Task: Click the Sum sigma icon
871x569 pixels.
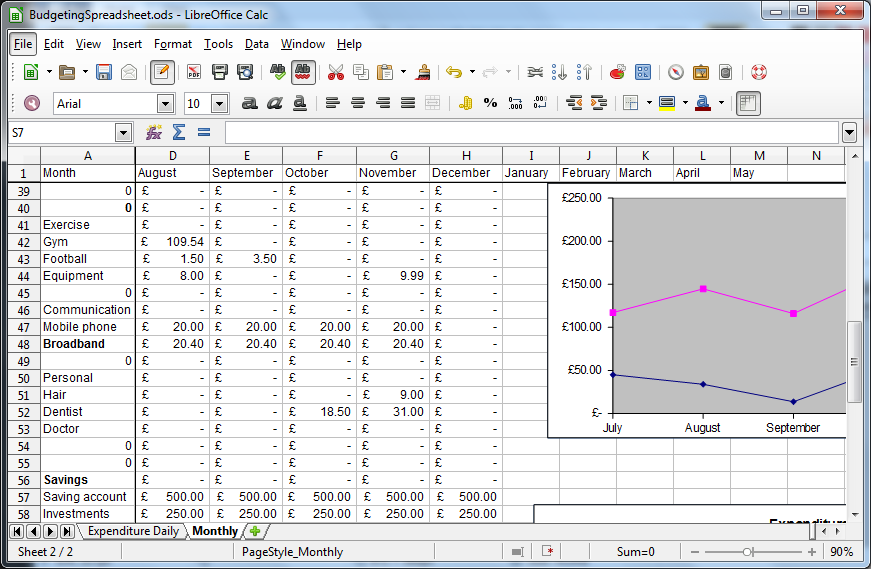Action: (x=179, y=132)
